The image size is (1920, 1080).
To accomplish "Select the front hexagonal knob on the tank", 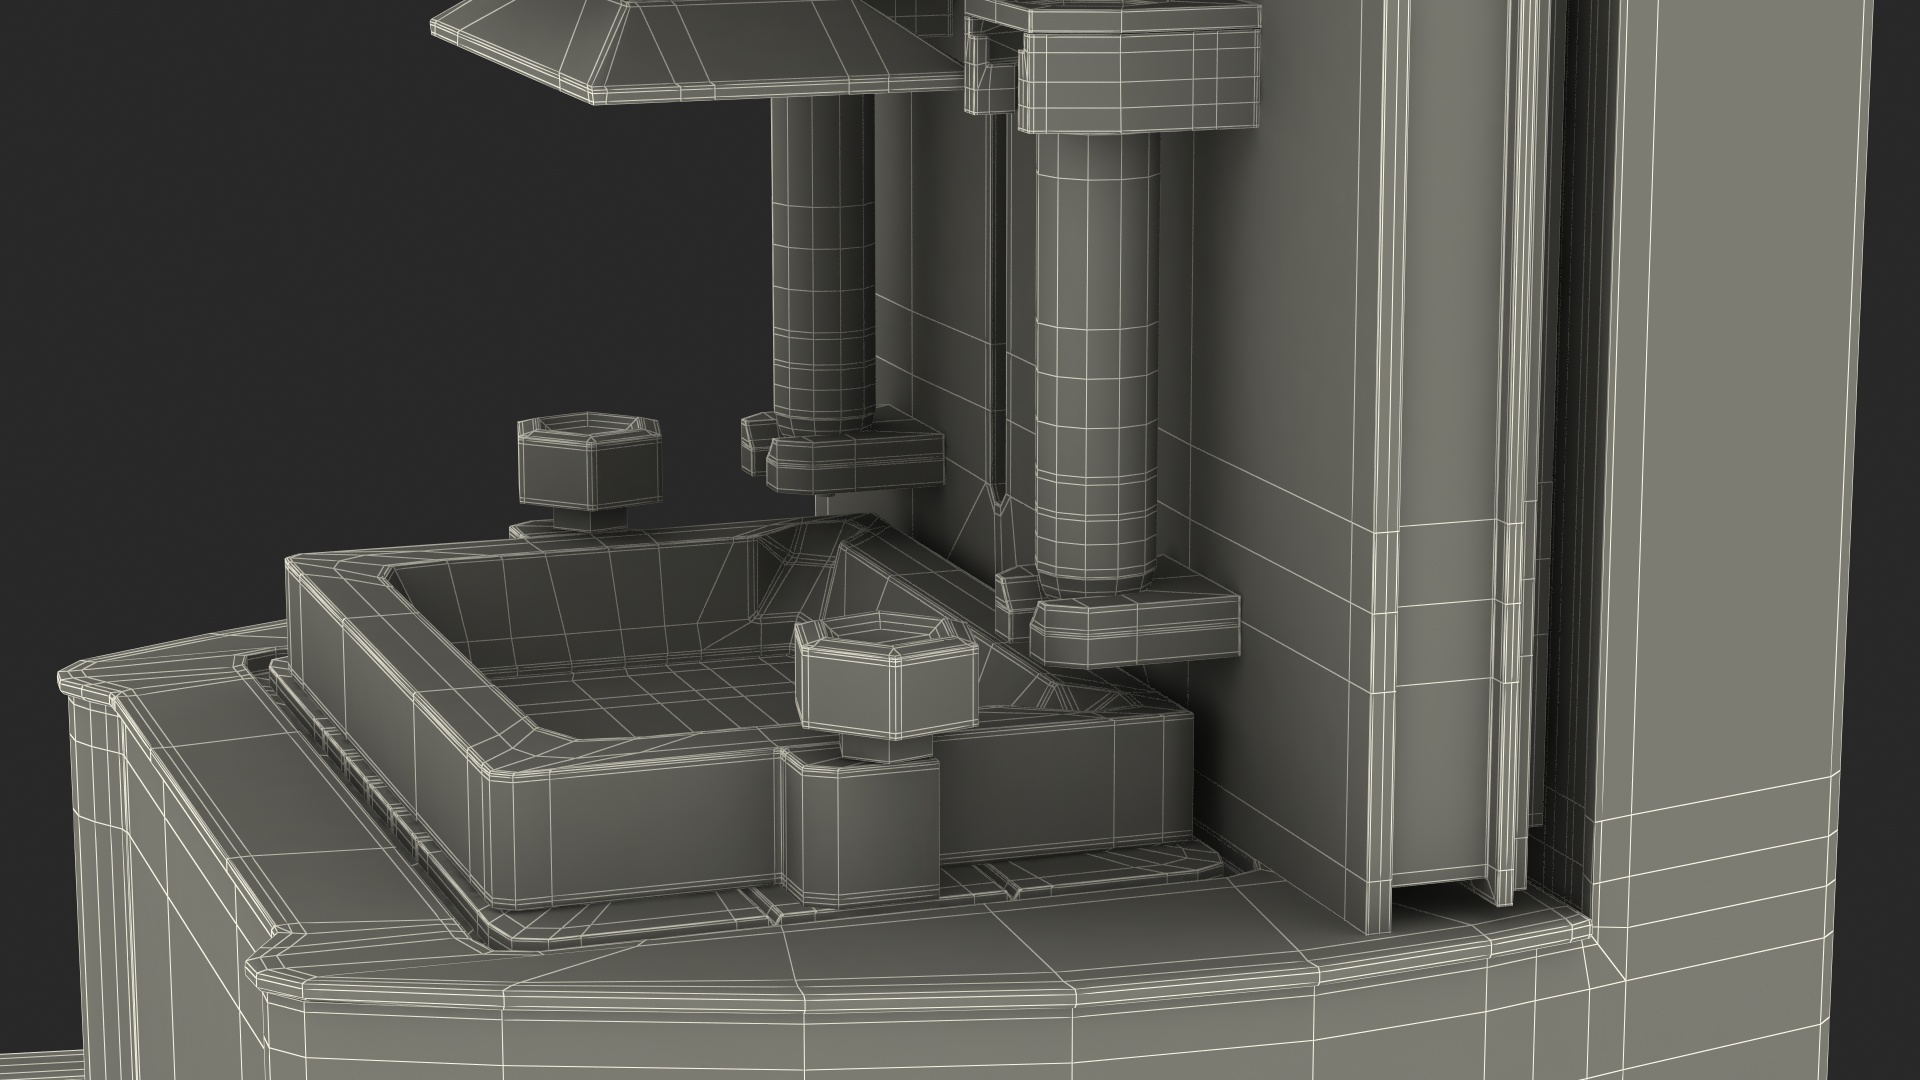I will tap(886, 678).
